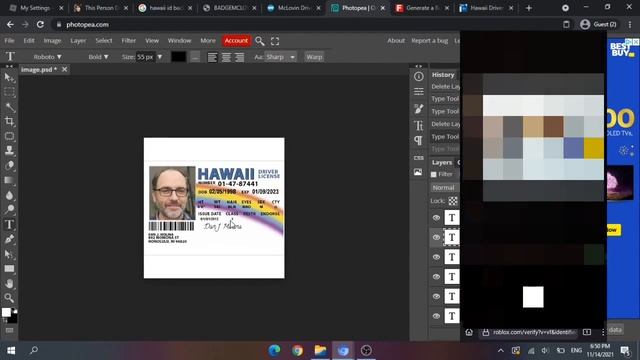
Task: Align text center
Action: 226,57
